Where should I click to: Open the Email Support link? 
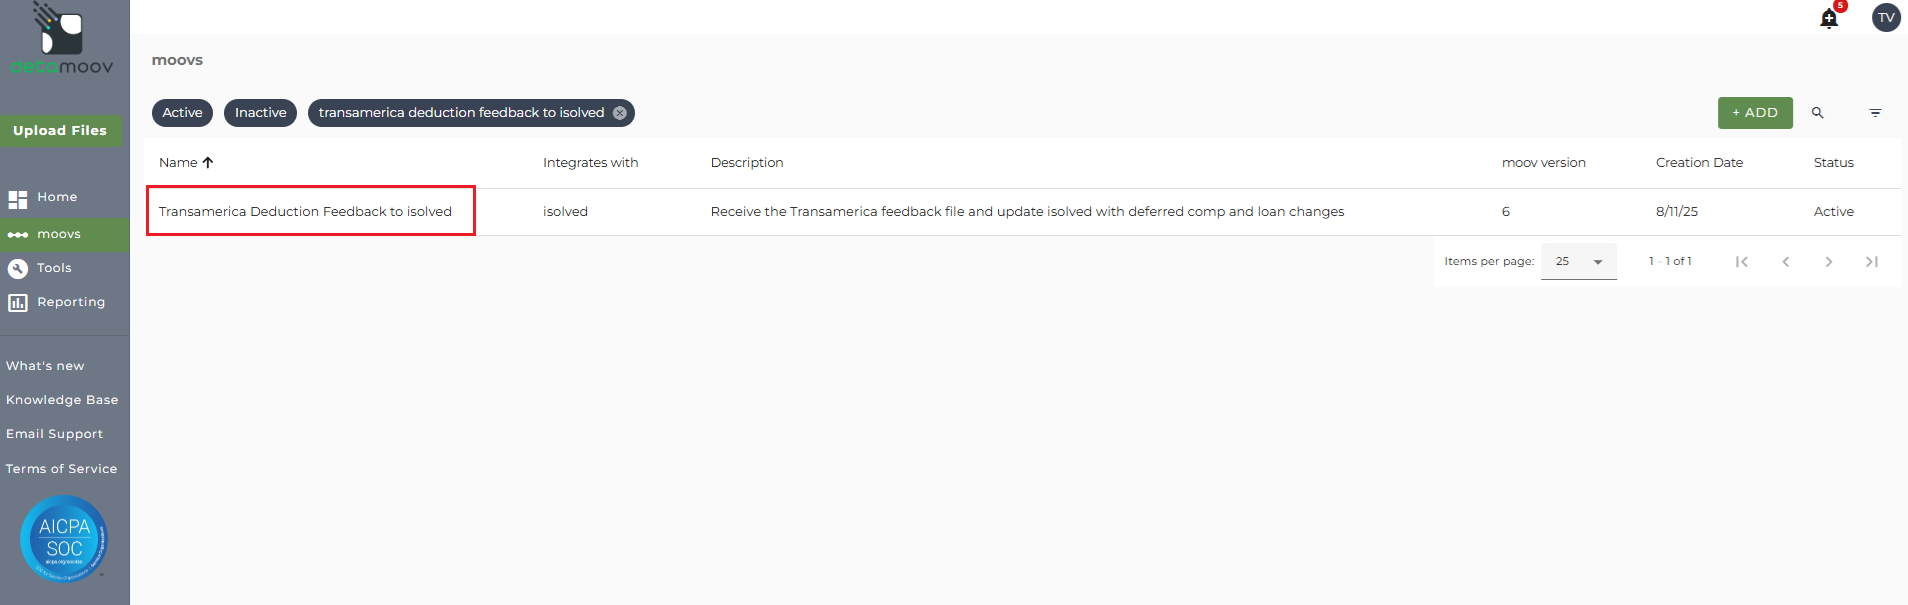pyautogui.click(x=54, y=434)
